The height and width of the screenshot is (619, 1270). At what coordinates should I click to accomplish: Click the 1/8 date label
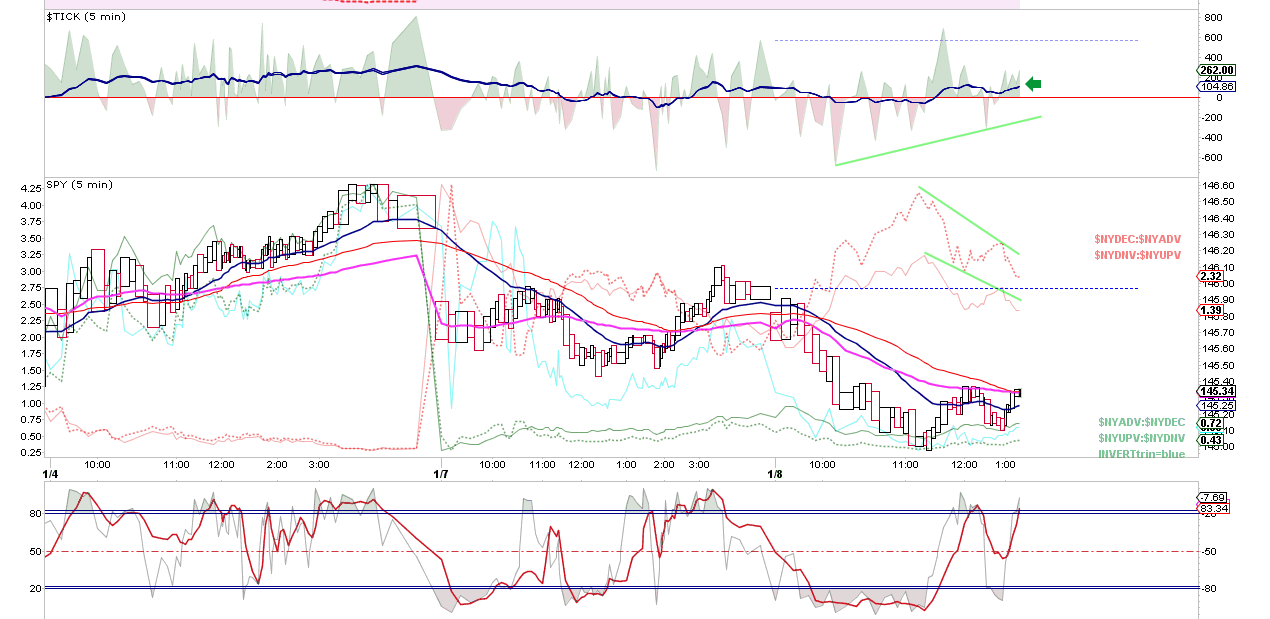[x=775, y=472]
